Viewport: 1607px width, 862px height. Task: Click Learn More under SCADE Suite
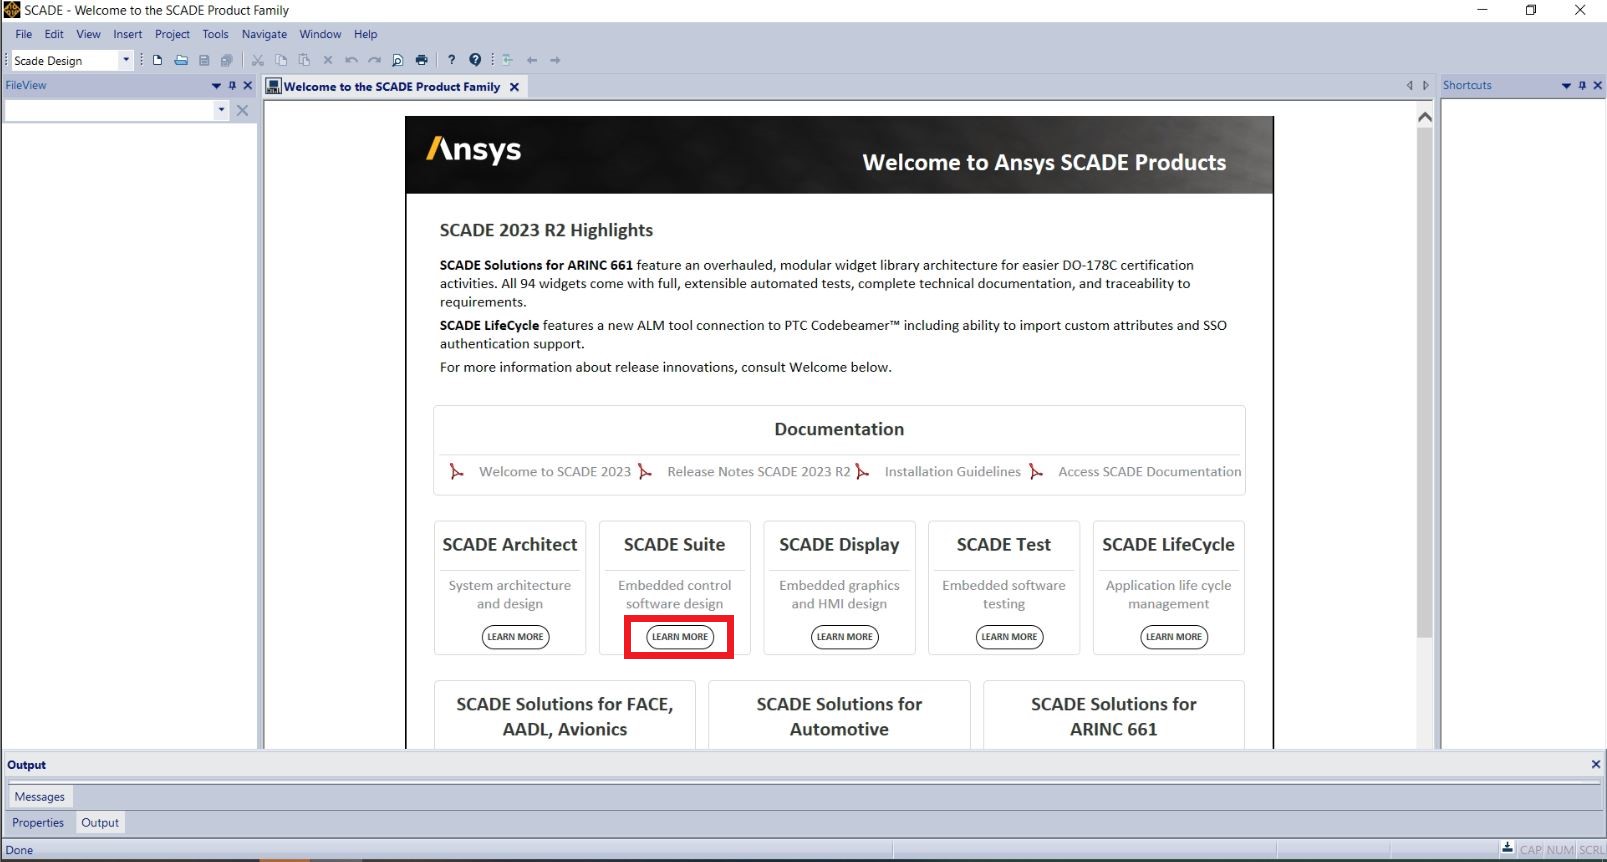coord(680,637)
